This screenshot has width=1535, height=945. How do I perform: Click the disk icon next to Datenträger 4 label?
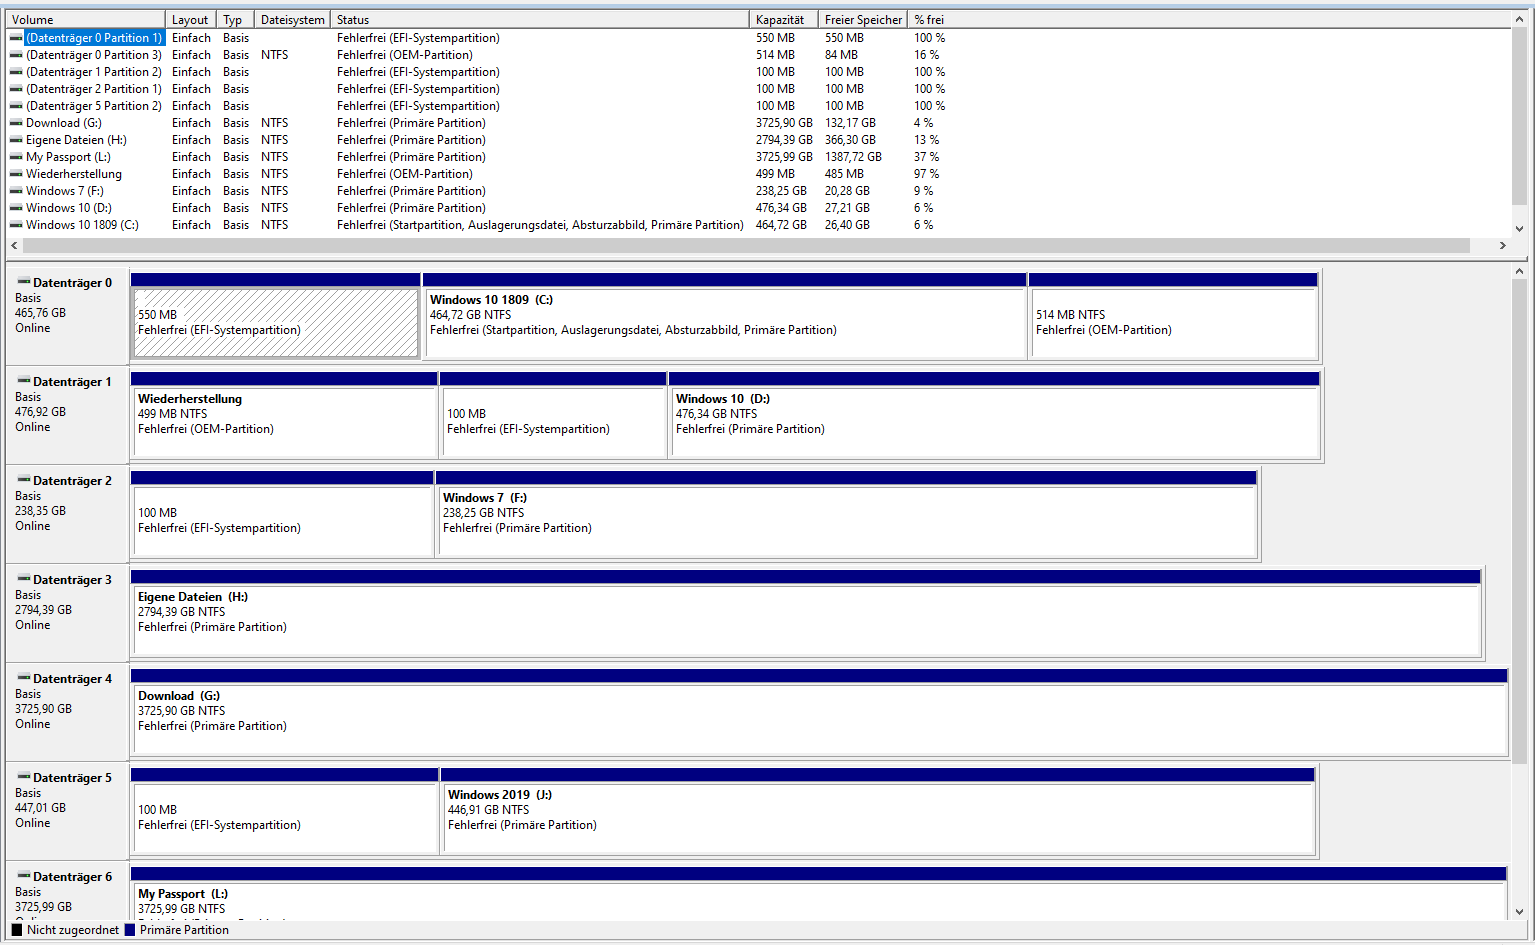tap(24, 678)
